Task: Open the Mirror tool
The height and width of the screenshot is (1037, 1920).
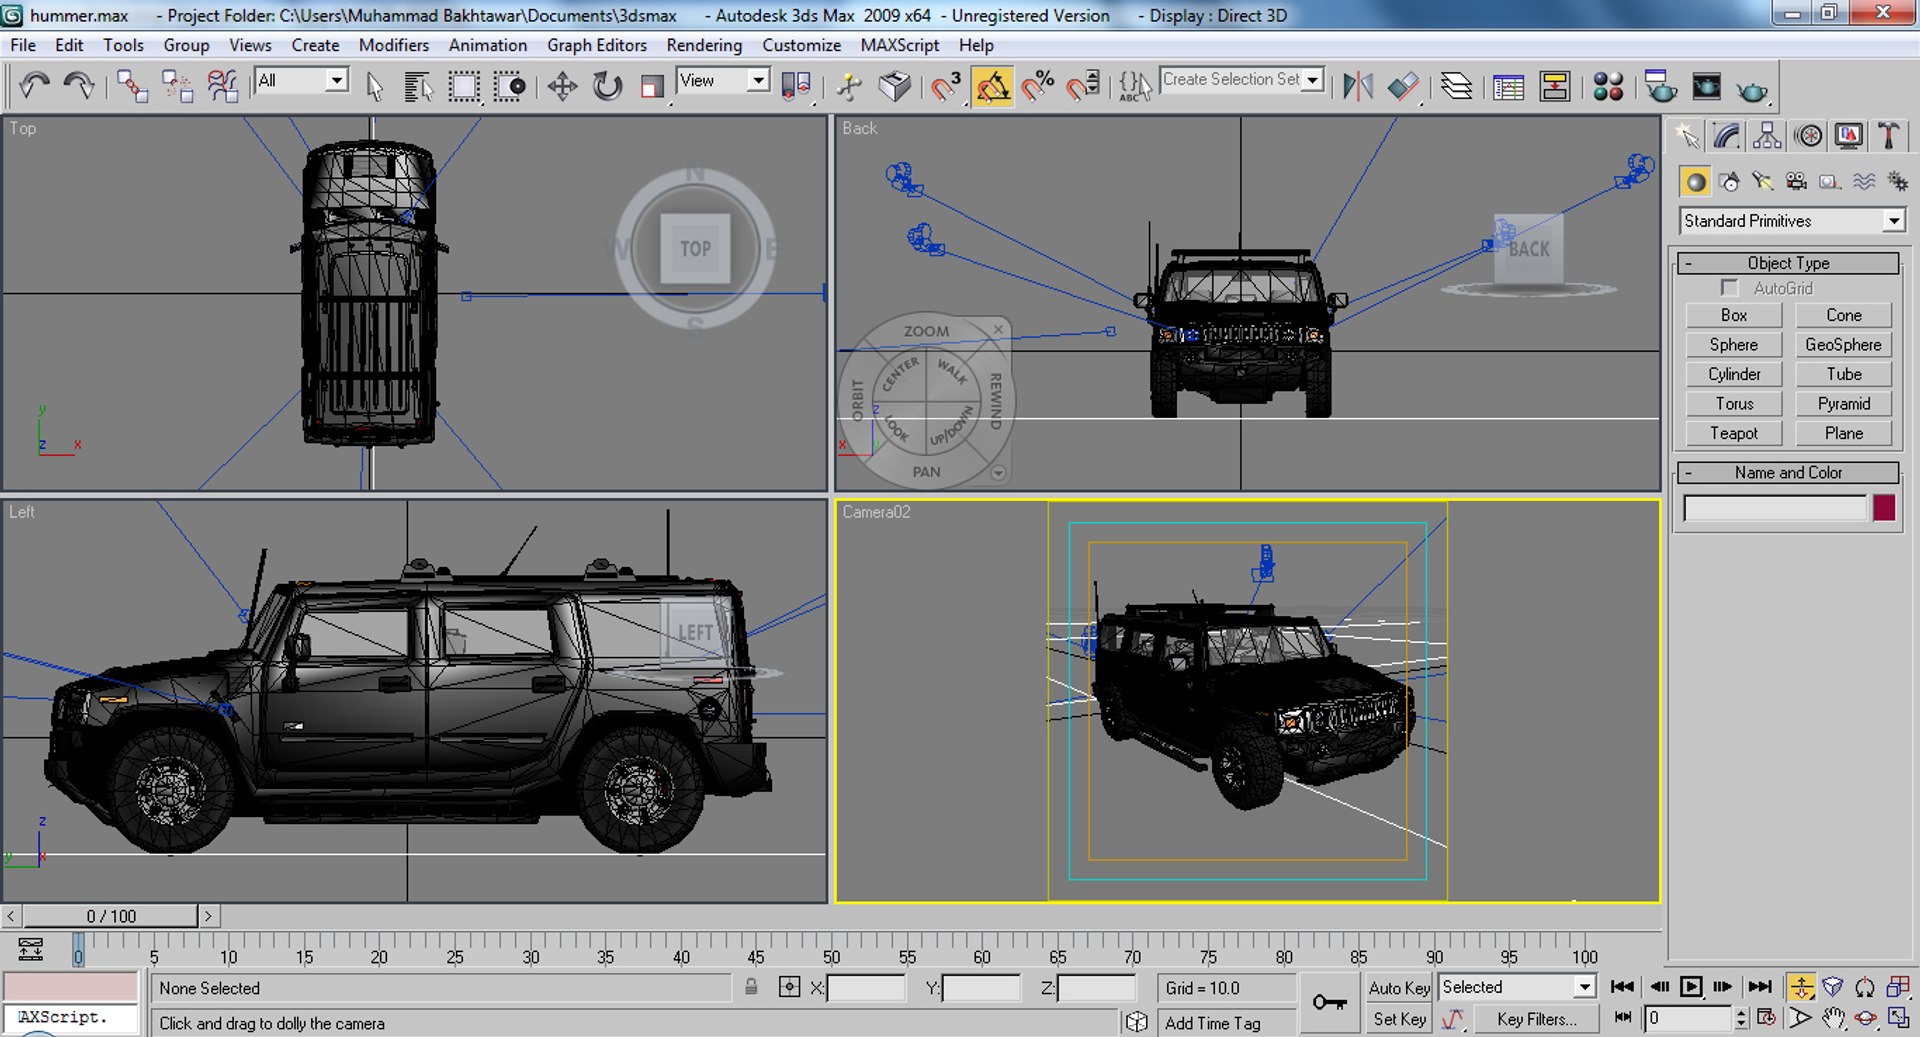Action: [1357, 86]
